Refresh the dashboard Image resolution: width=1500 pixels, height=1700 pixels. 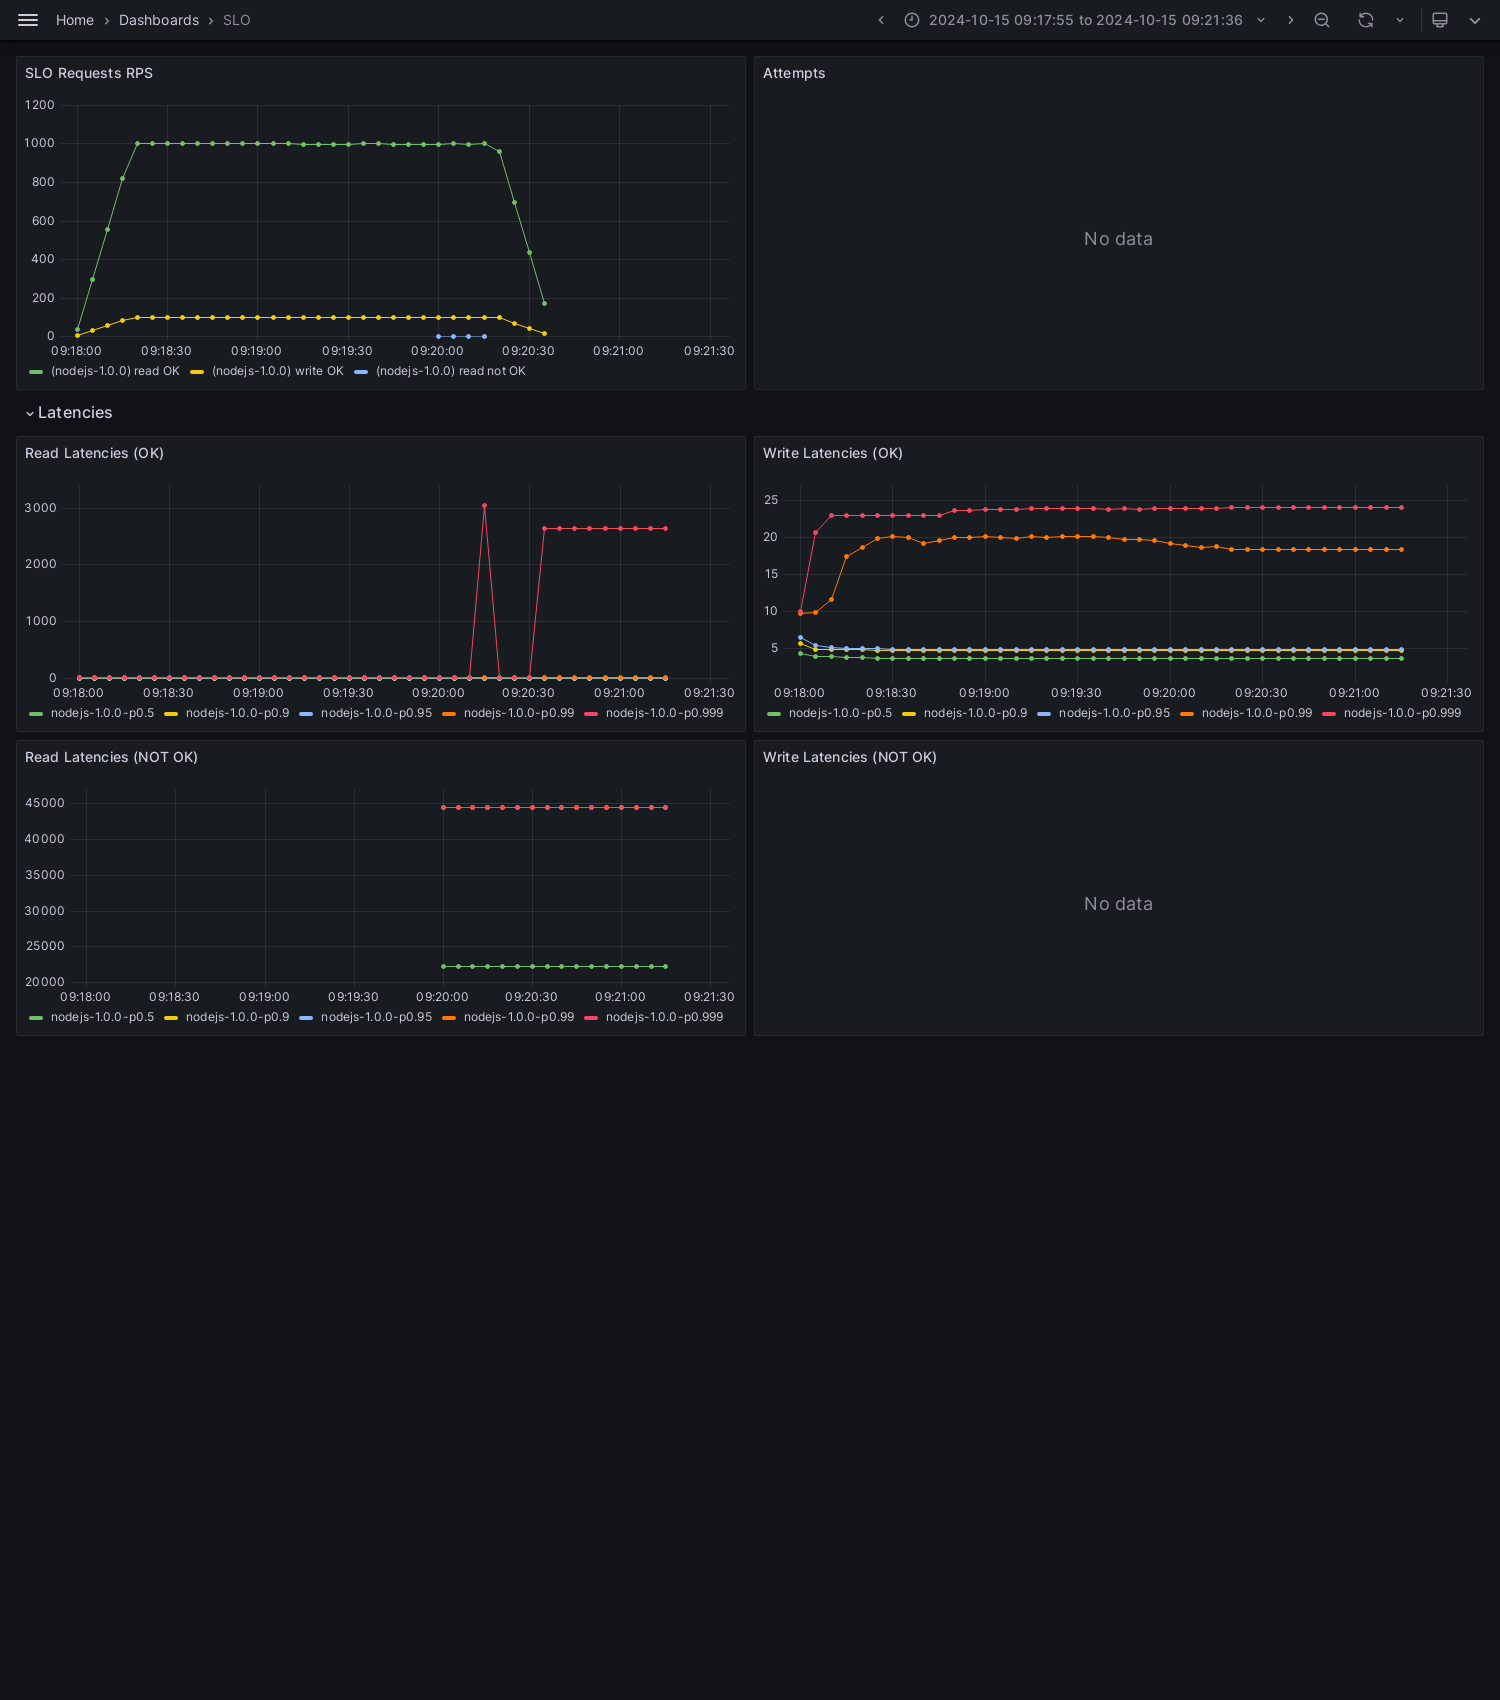point(1365,20)
